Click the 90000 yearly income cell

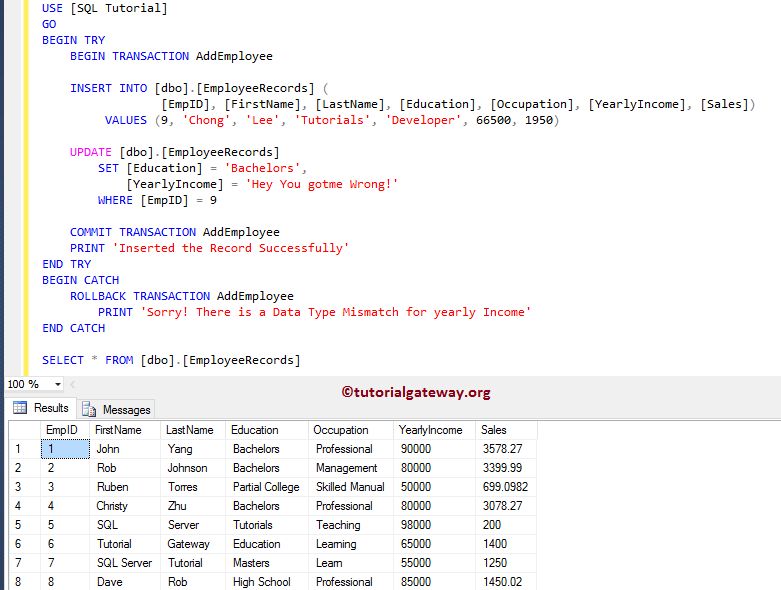(x=435, y=449)
